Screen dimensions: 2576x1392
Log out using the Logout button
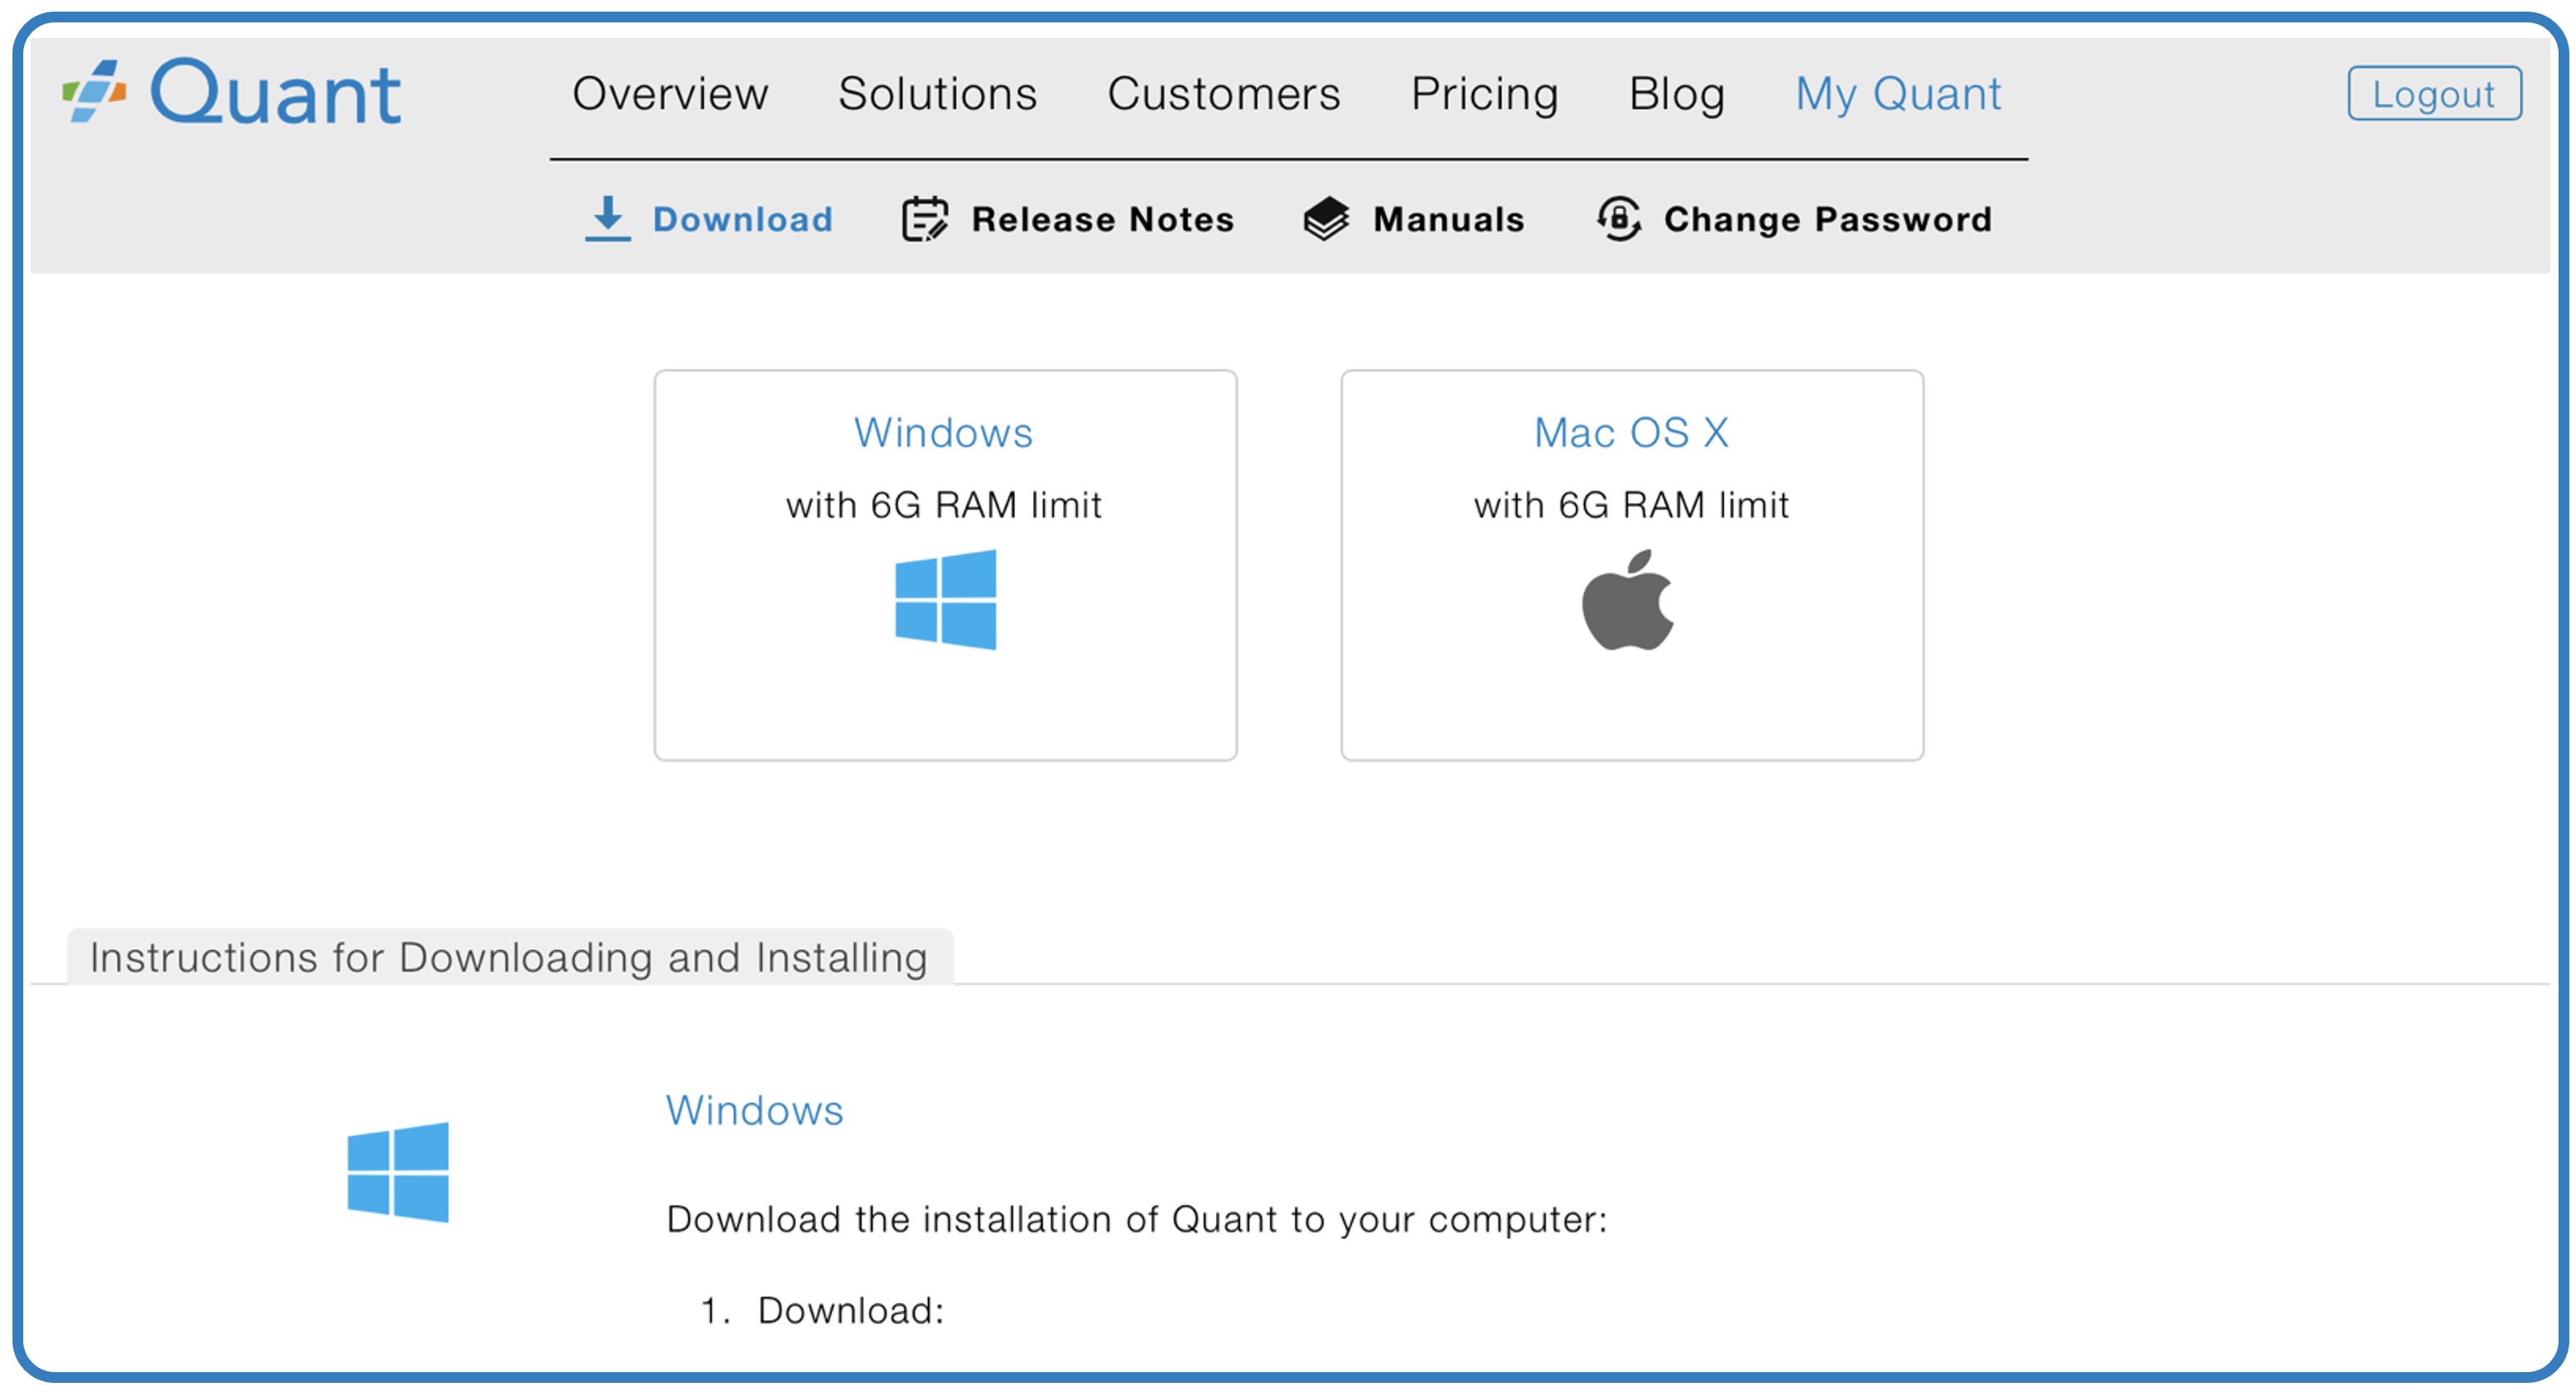pos(2434,94)
